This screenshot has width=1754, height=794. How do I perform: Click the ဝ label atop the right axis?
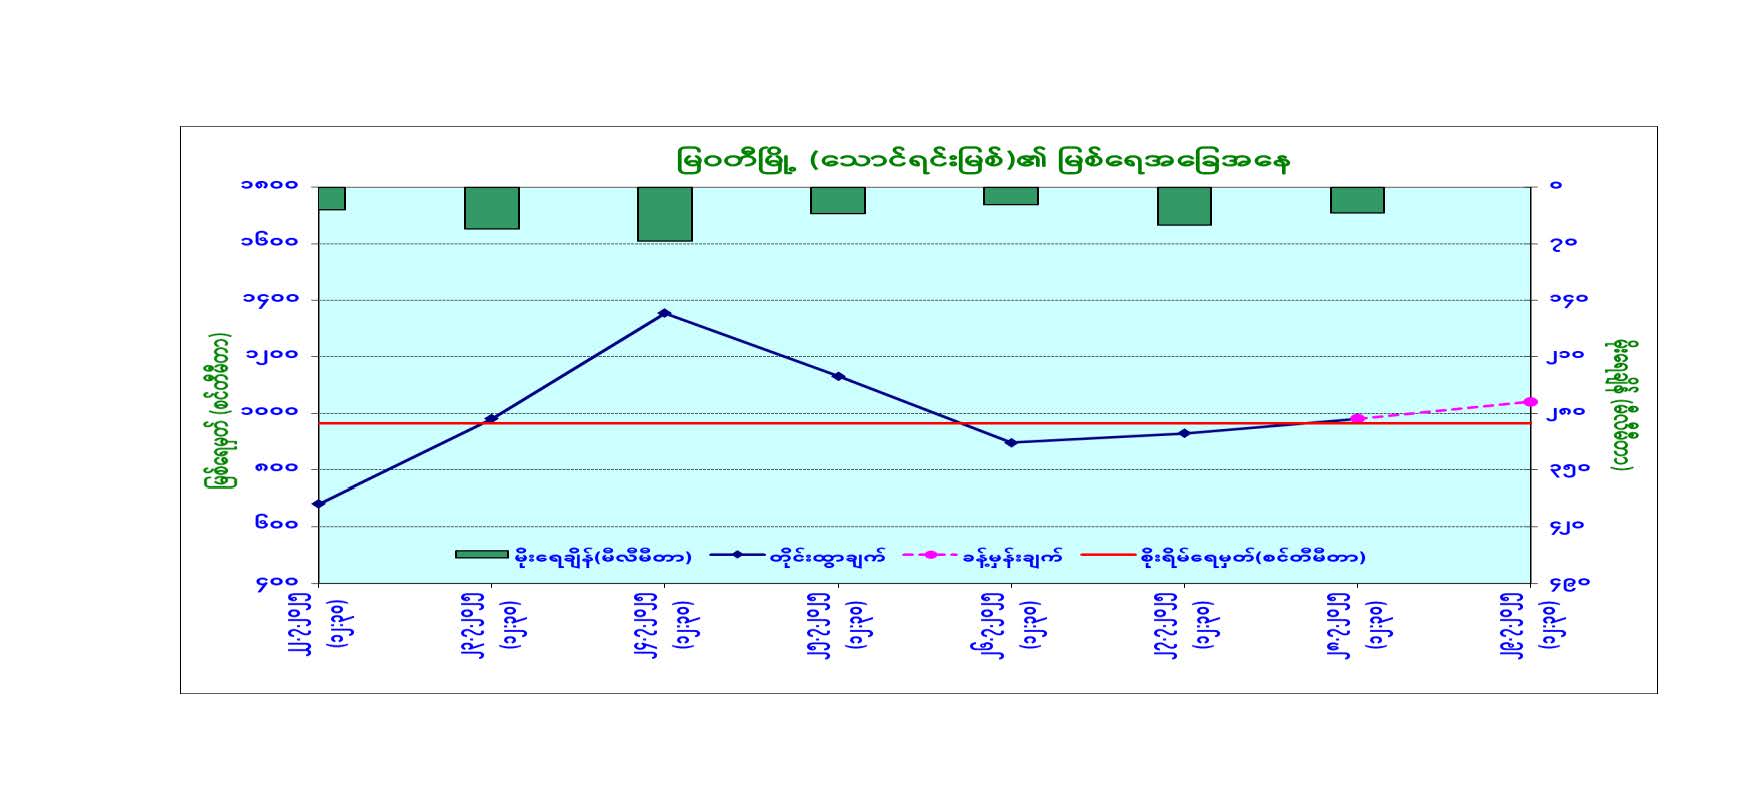[1555, 185]
